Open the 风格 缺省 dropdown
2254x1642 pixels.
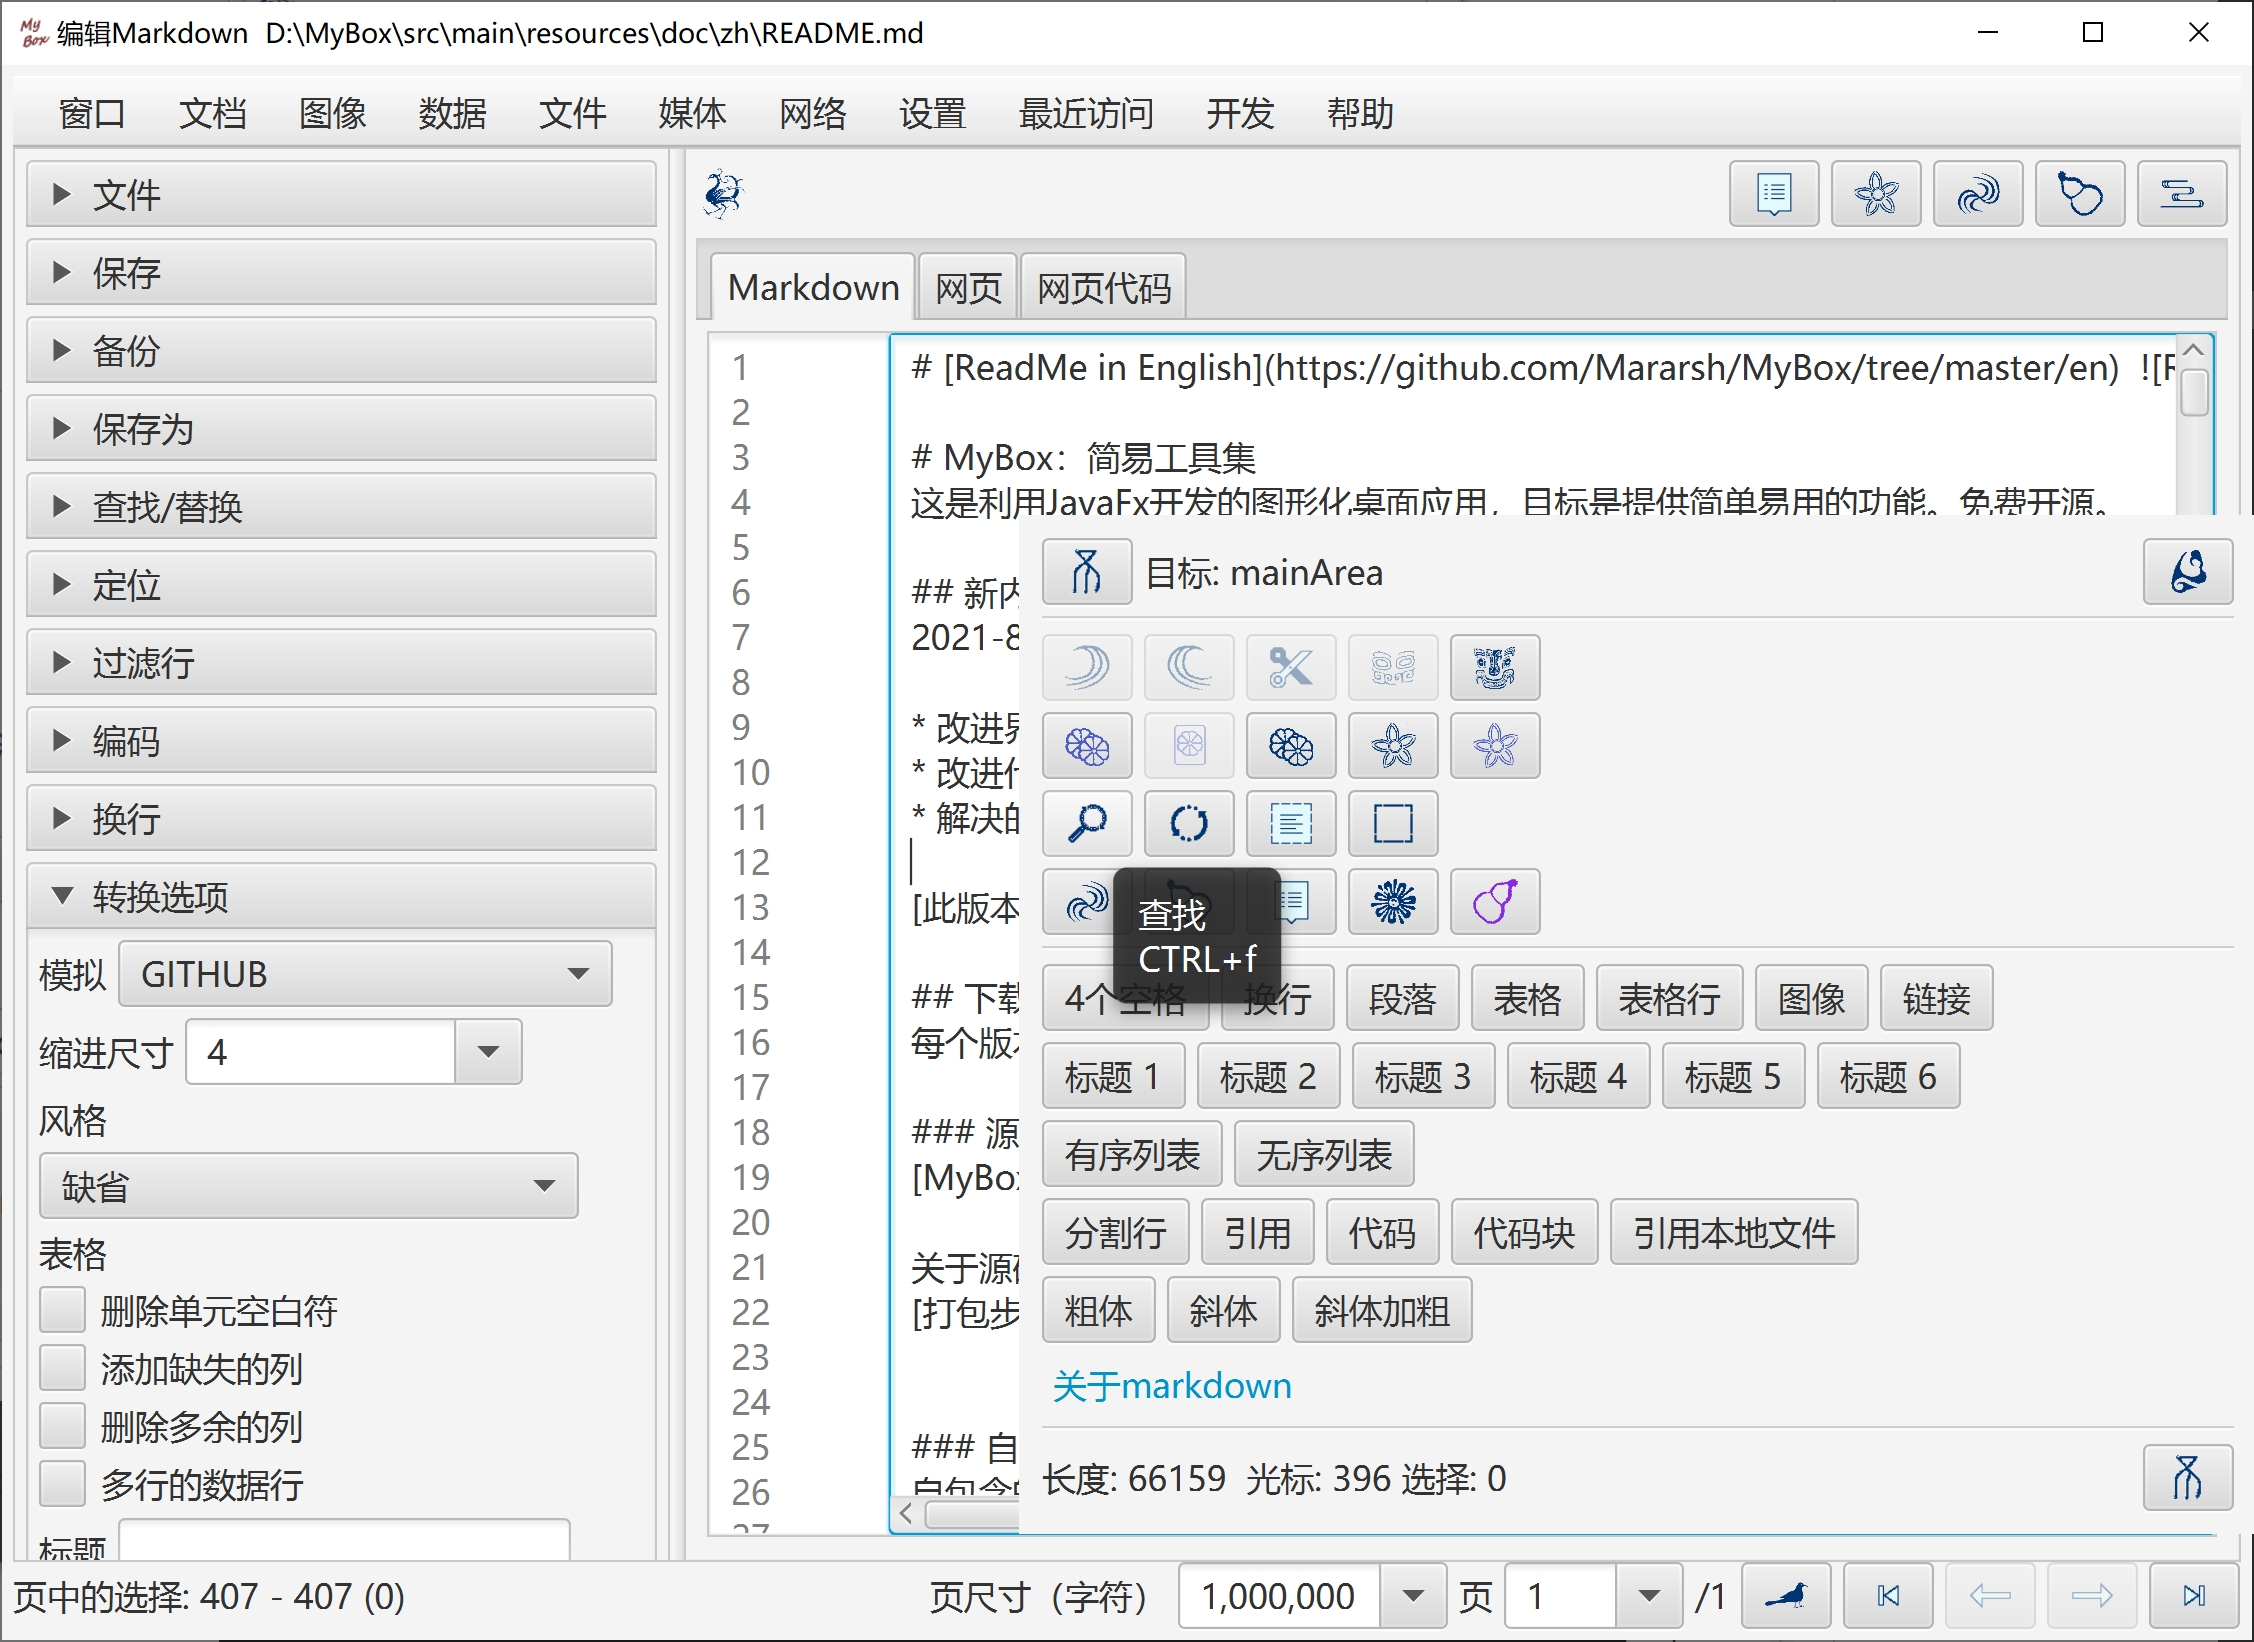[308, 1186]
